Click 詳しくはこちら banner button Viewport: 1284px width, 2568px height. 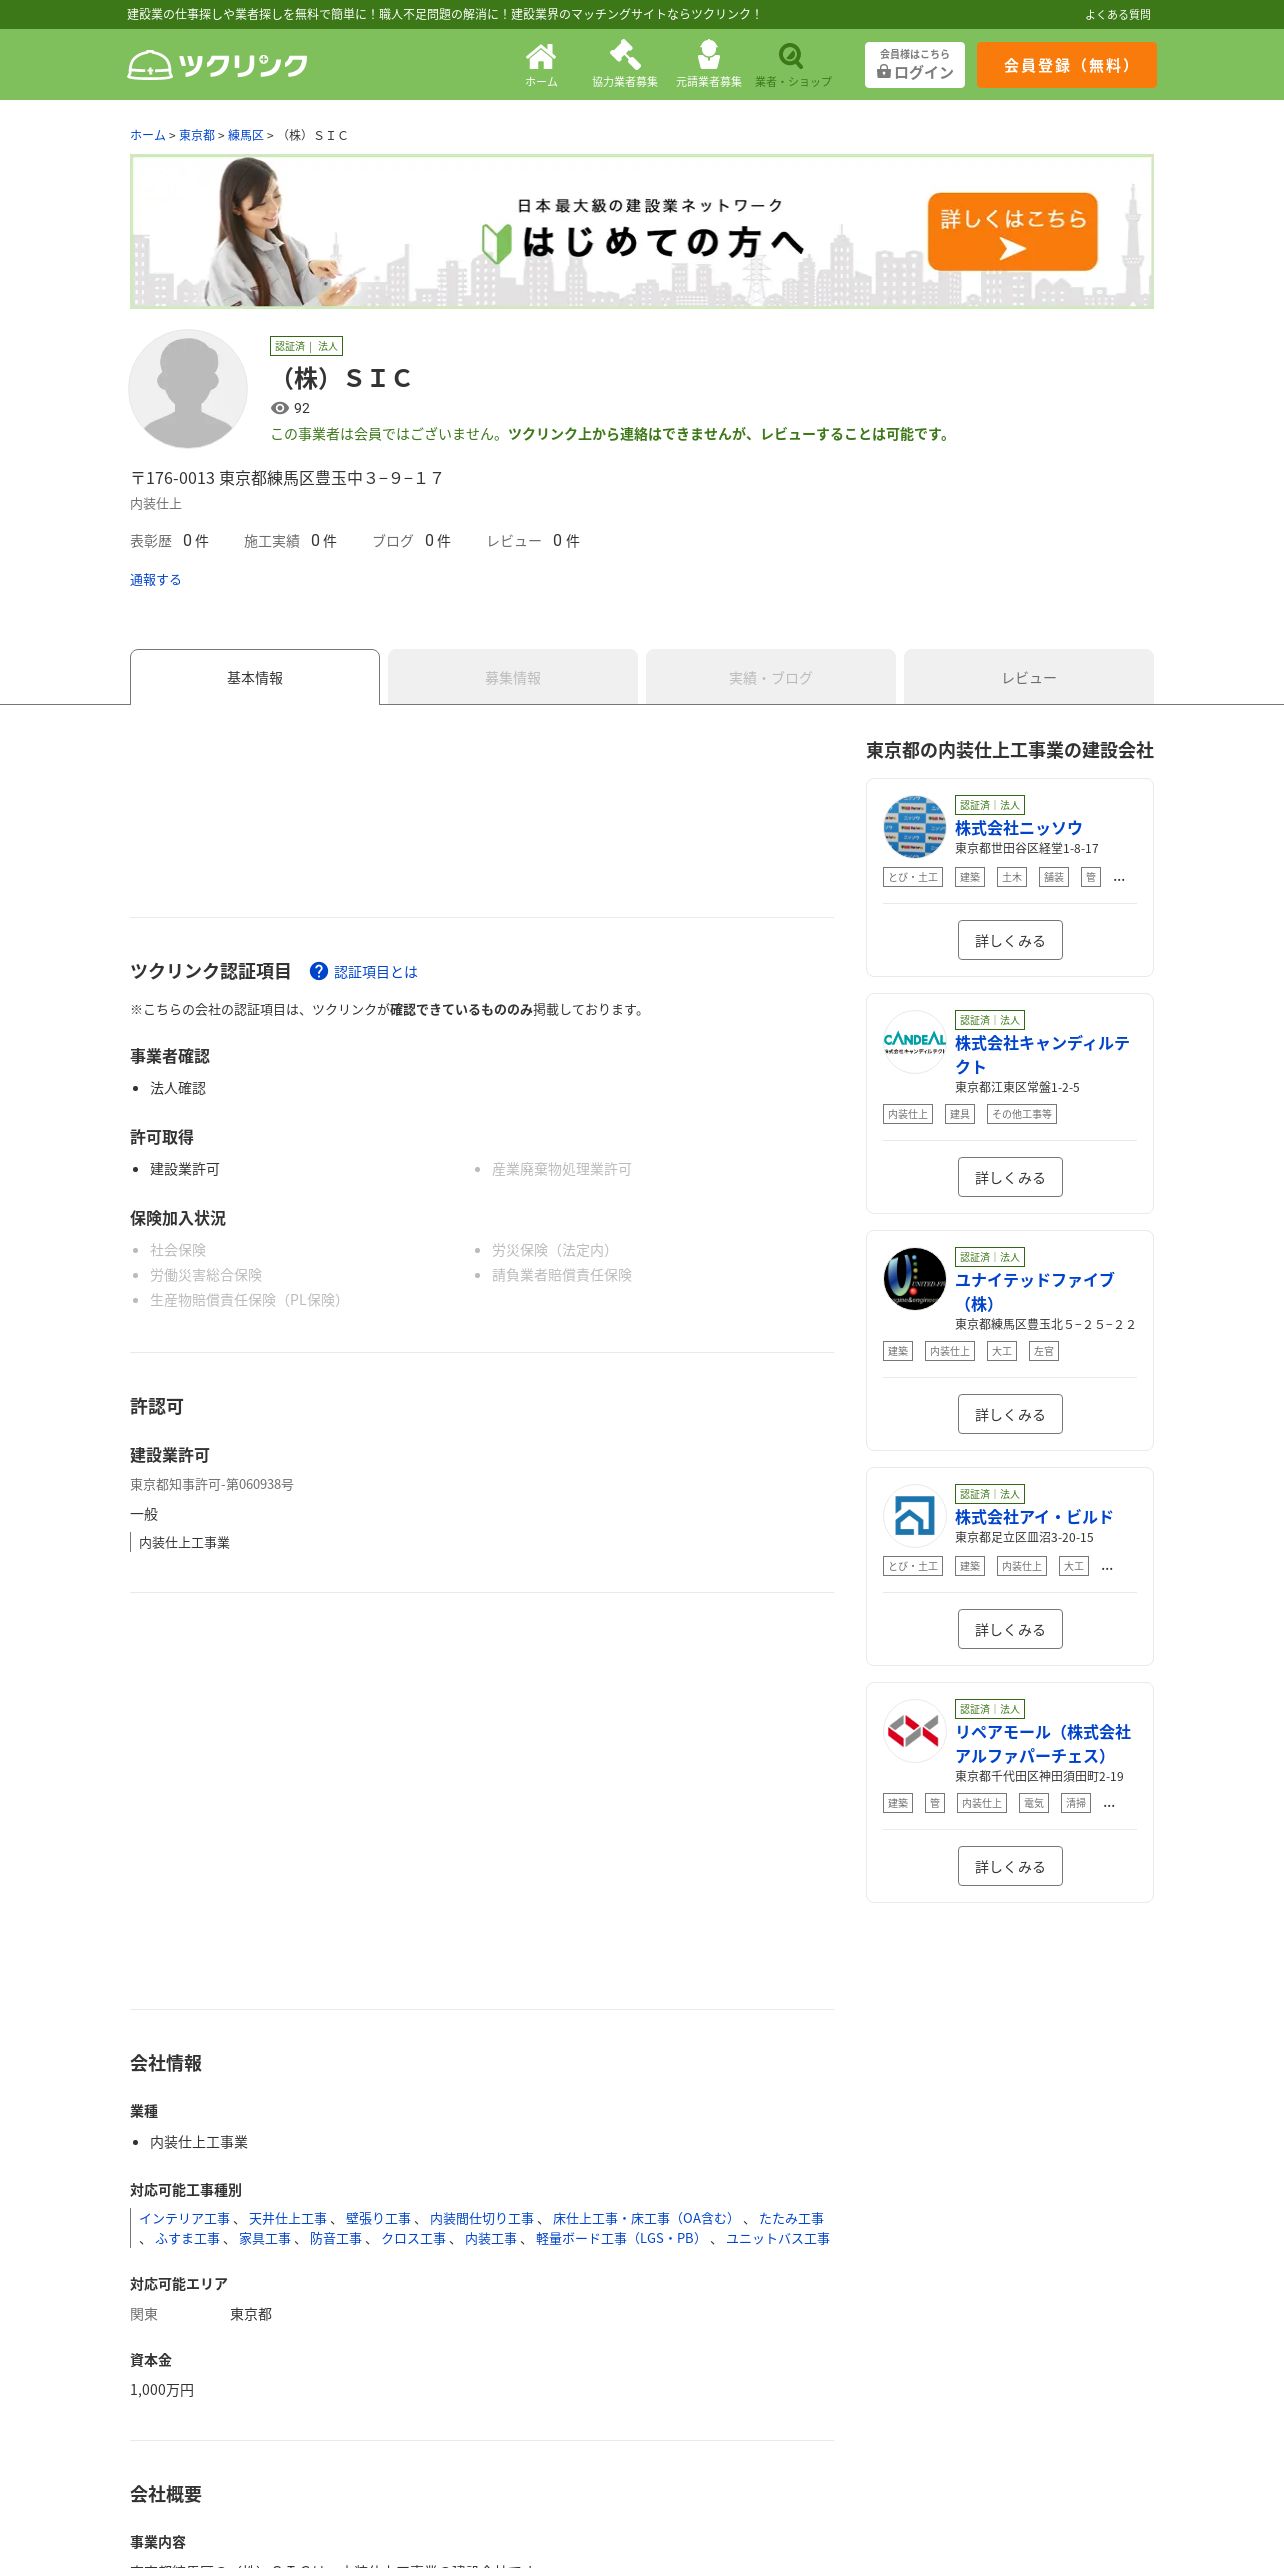pyautogui.click(x=1013, y=232)
